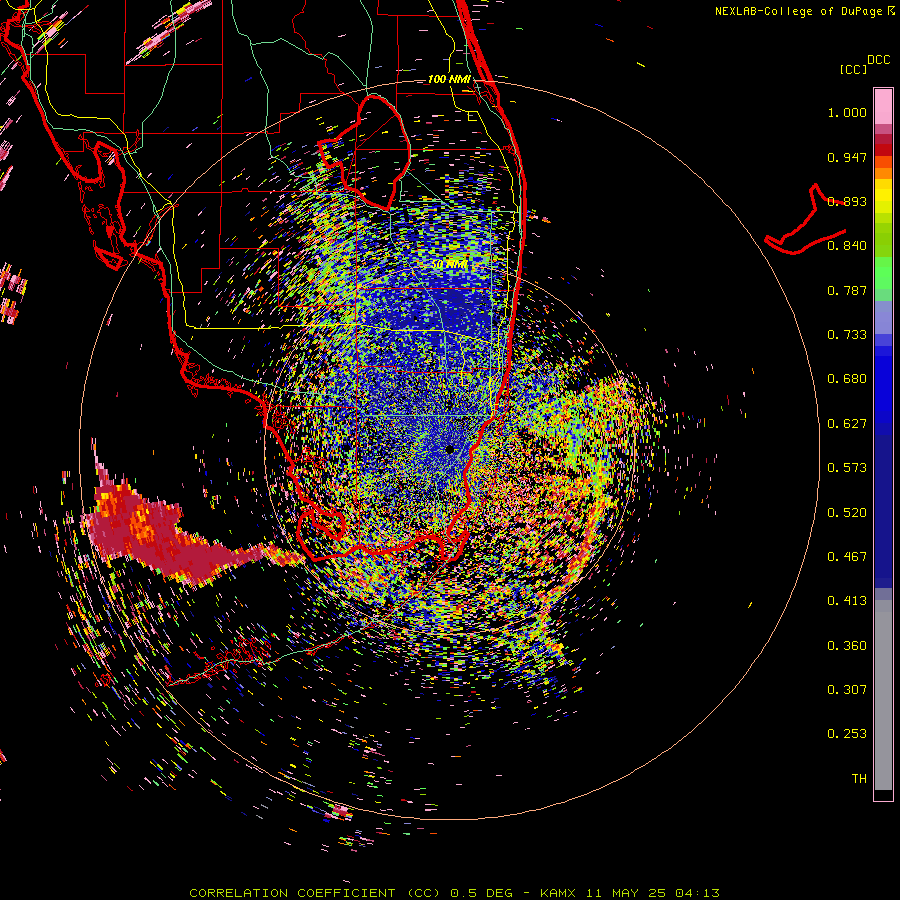Click the 0.253 scale value
900x900 pixels.
coord(847,734)
